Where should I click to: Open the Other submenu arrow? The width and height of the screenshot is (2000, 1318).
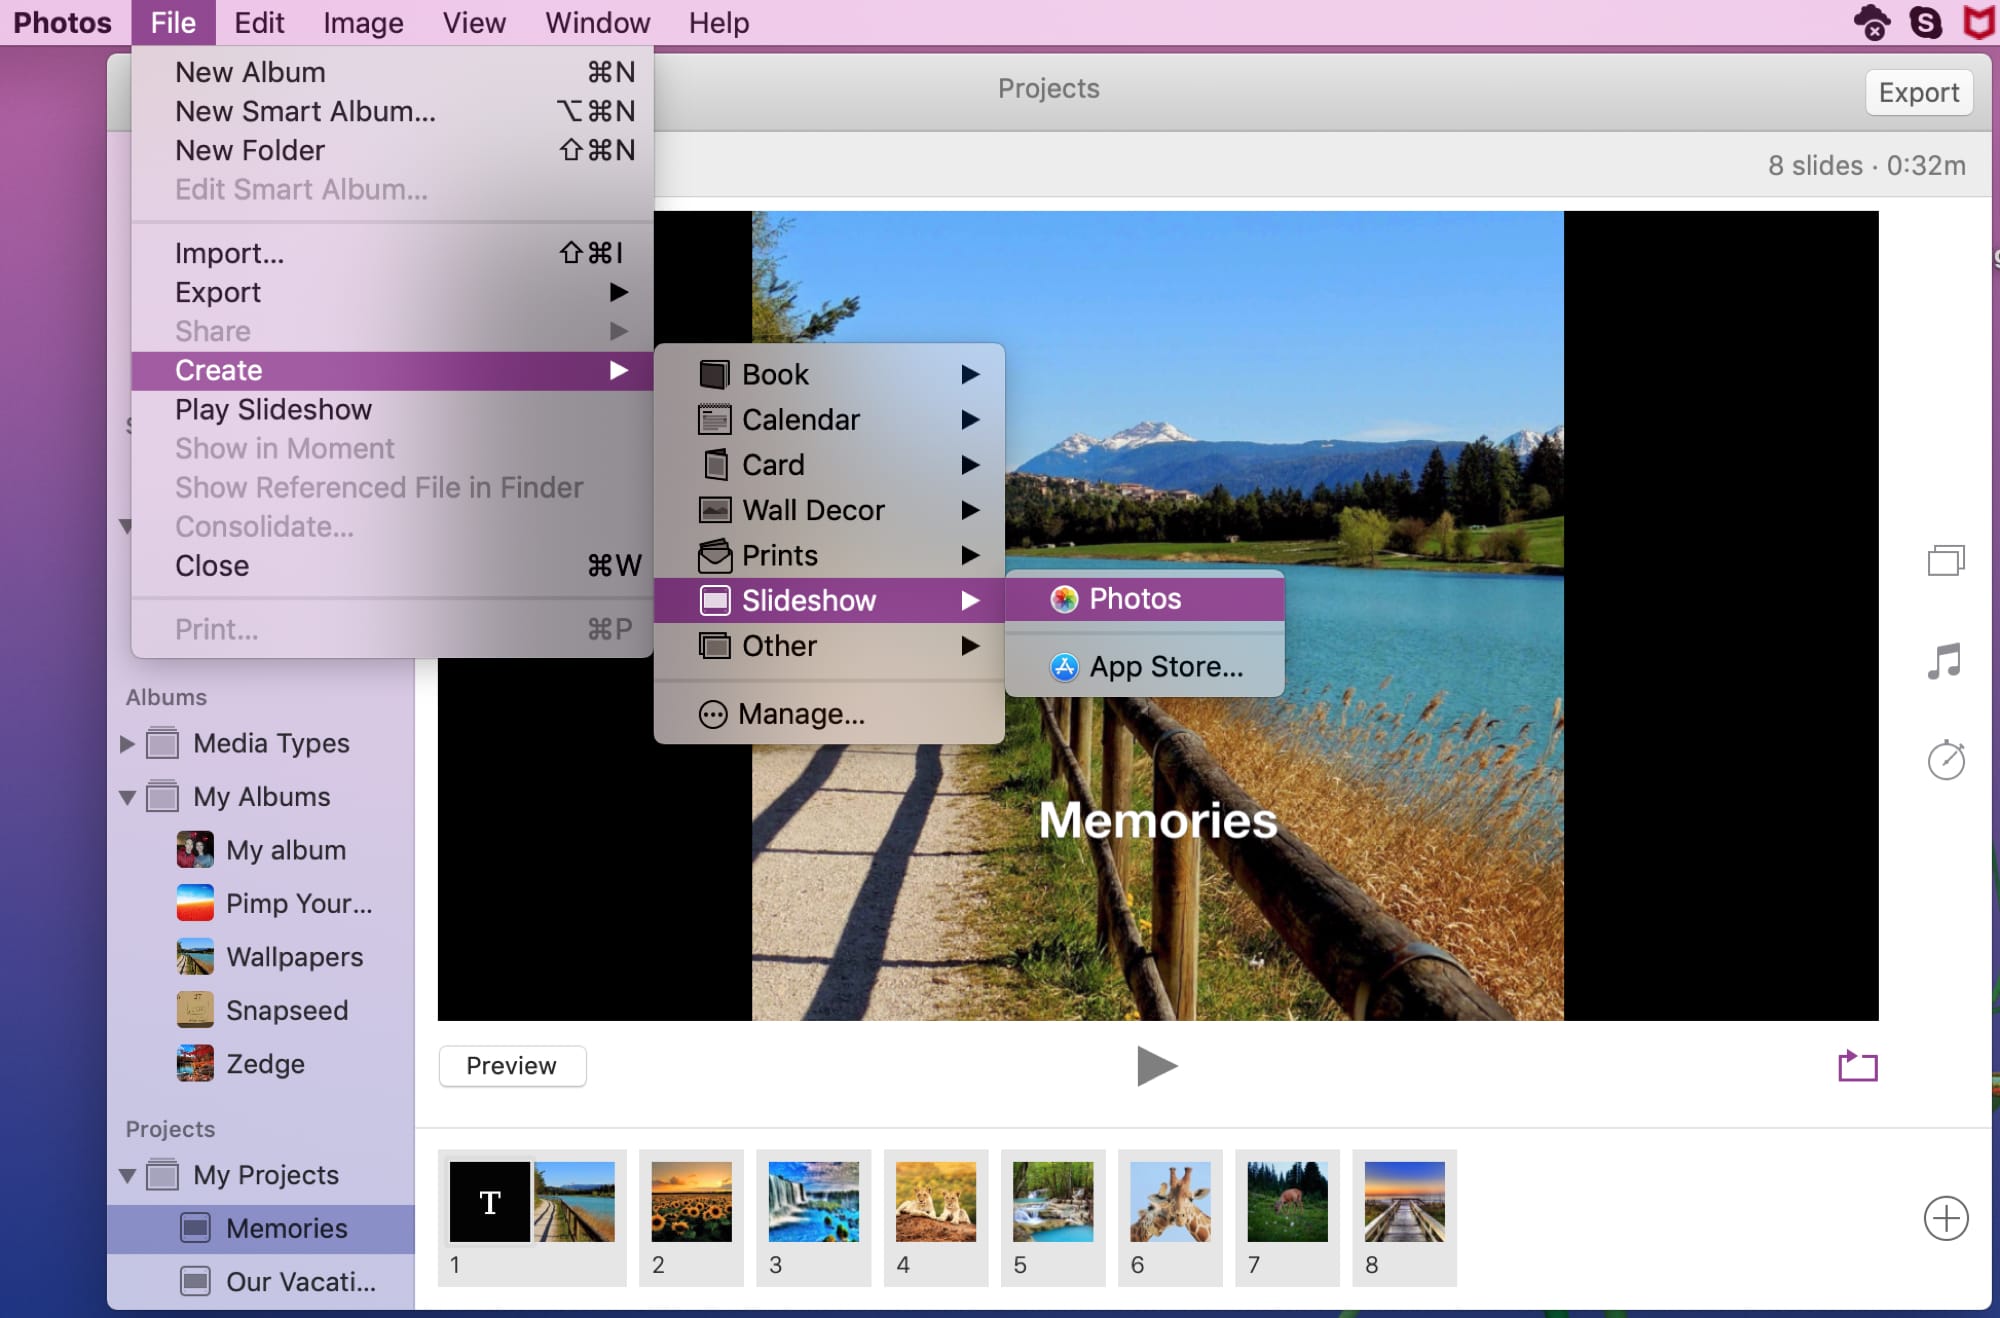point(970,646)
